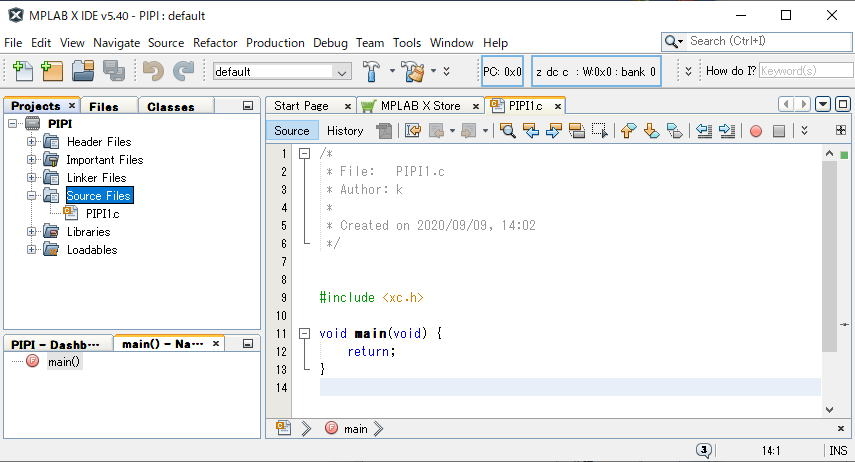Open the Production menu

(275, 43)
